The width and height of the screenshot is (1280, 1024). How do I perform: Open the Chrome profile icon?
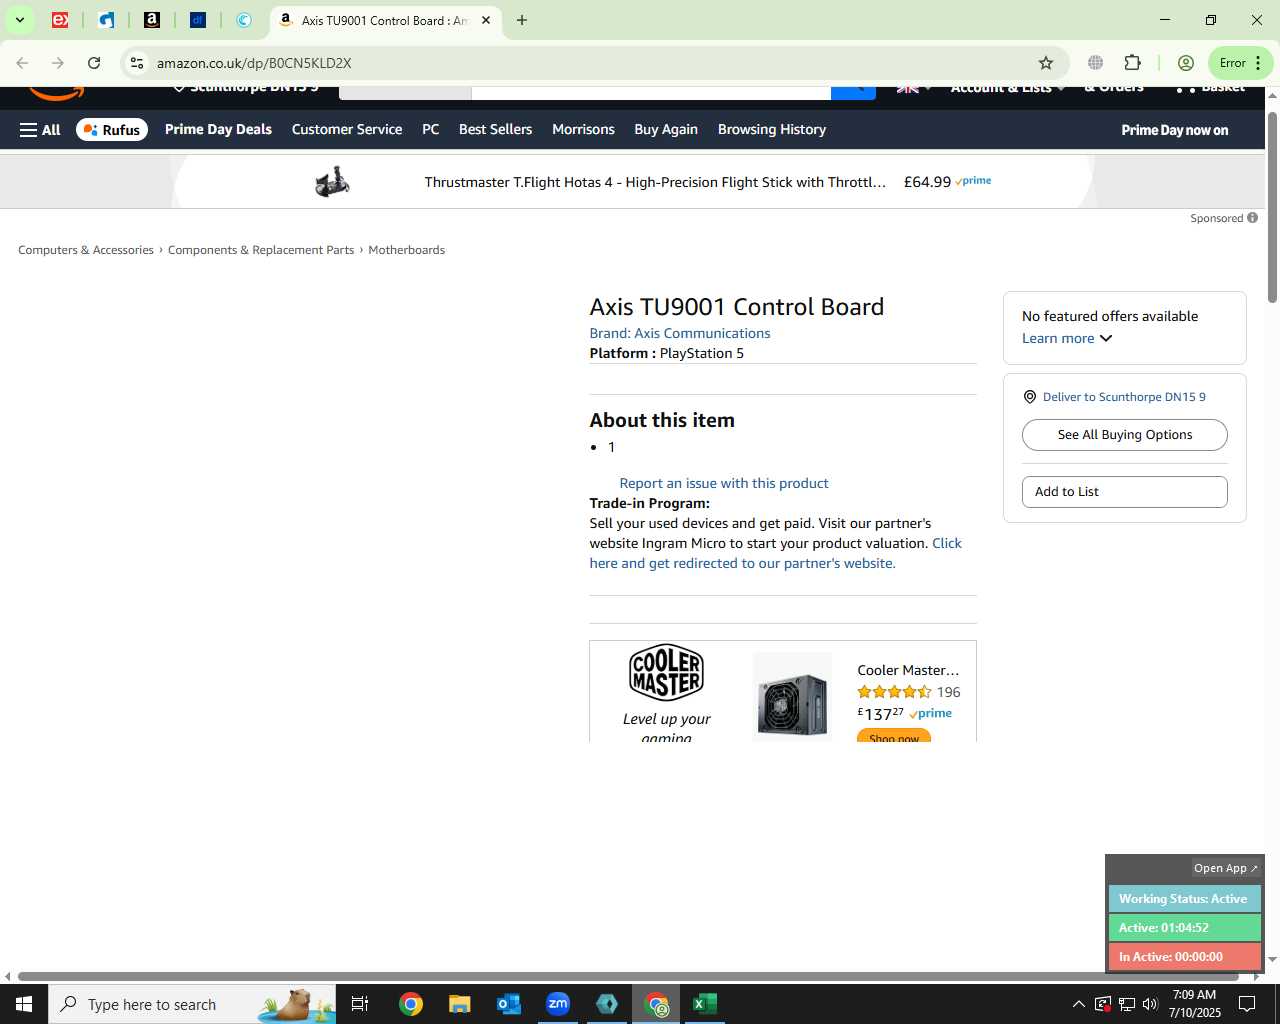(x=1186, y=63)
